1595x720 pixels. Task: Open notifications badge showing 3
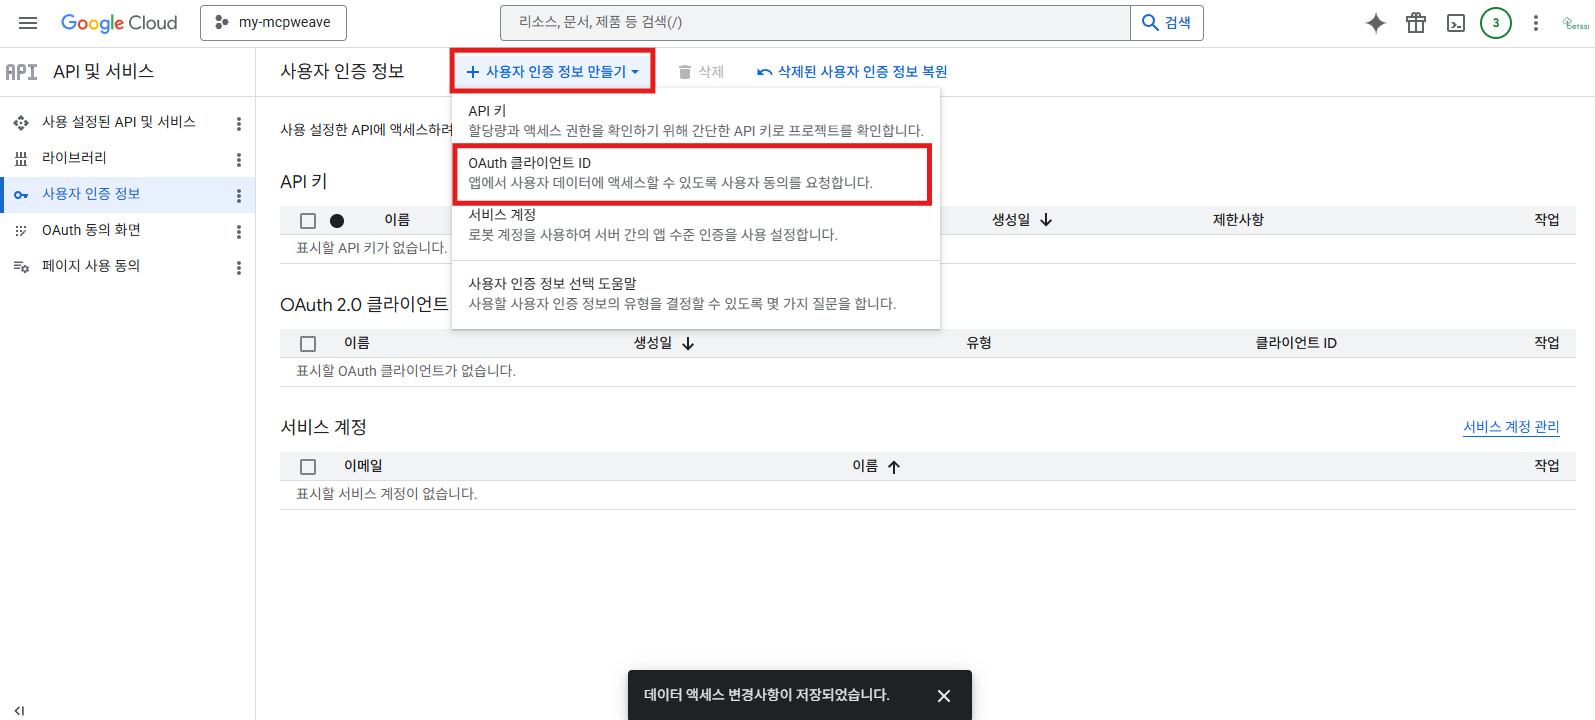[x=1496, y=23]
